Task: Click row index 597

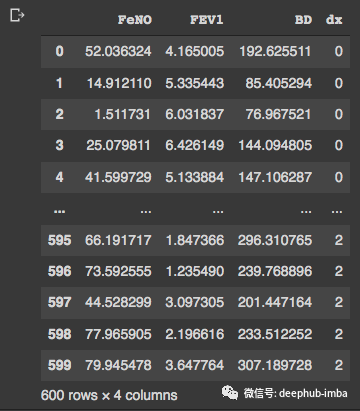Action: pyautogui.click(x=59, y=302)
